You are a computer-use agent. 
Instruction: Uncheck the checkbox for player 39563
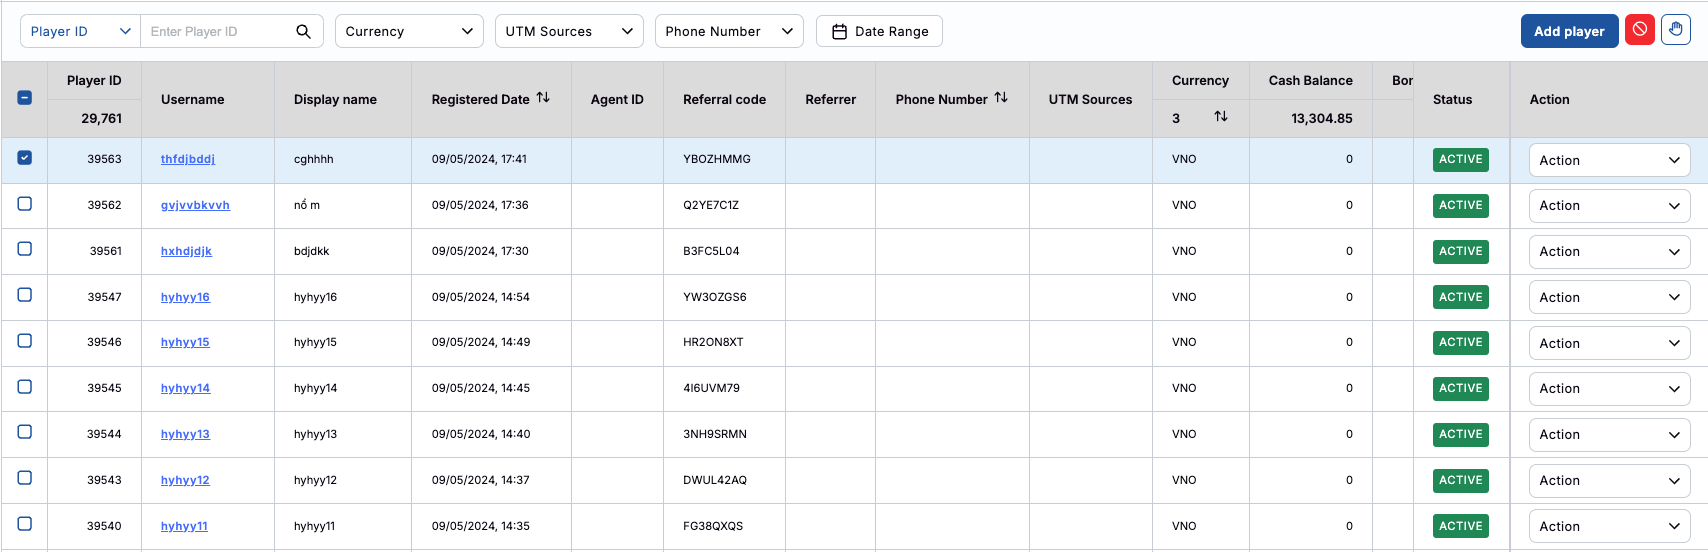point(25,158)
